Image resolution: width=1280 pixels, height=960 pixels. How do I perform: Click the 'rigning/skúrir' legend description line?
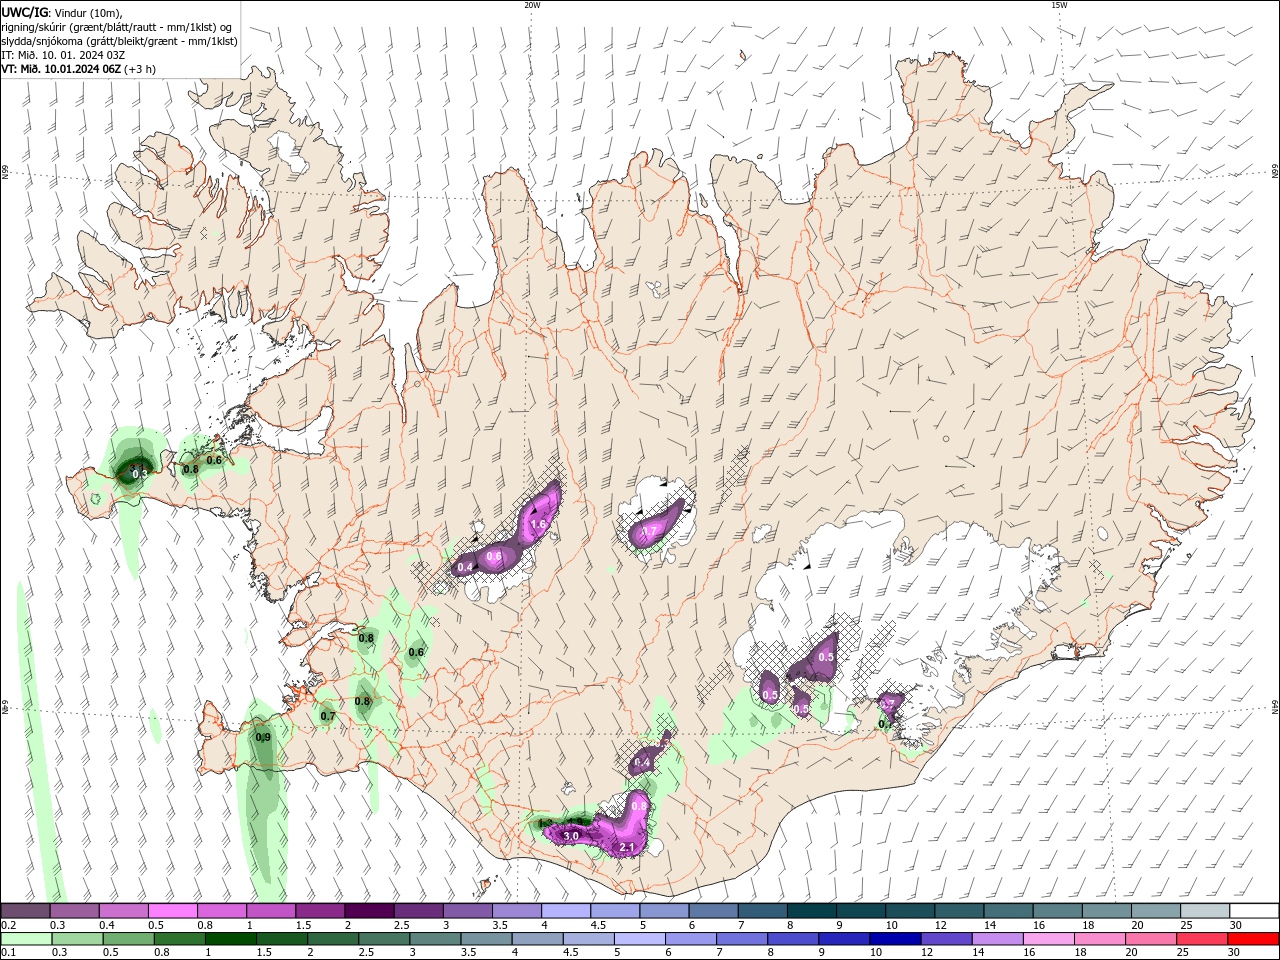coord(117,27)
